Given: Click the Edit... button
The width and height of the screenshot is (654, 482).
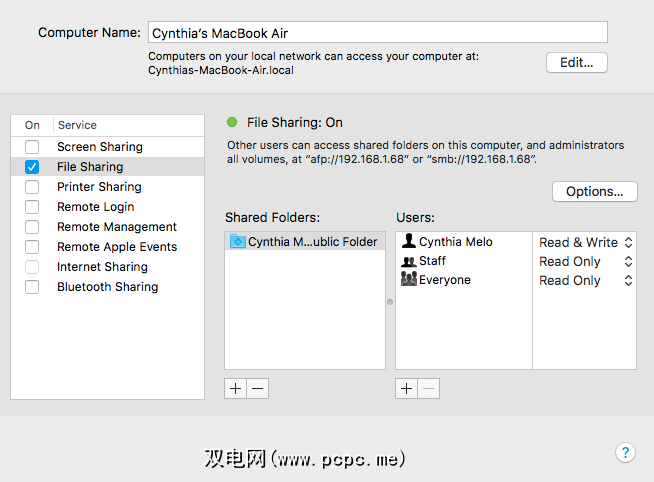Looking at the screenshot, I should 576,63.
